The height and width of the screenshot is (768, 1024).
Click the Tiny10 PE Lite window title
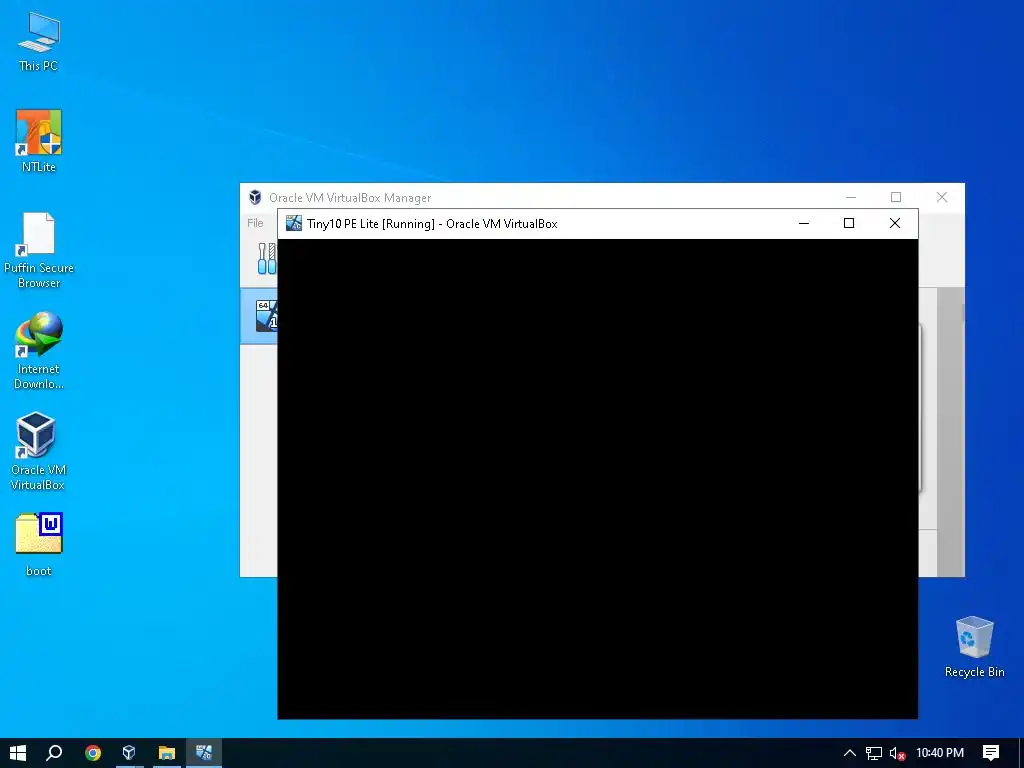(x=432, y=223)
